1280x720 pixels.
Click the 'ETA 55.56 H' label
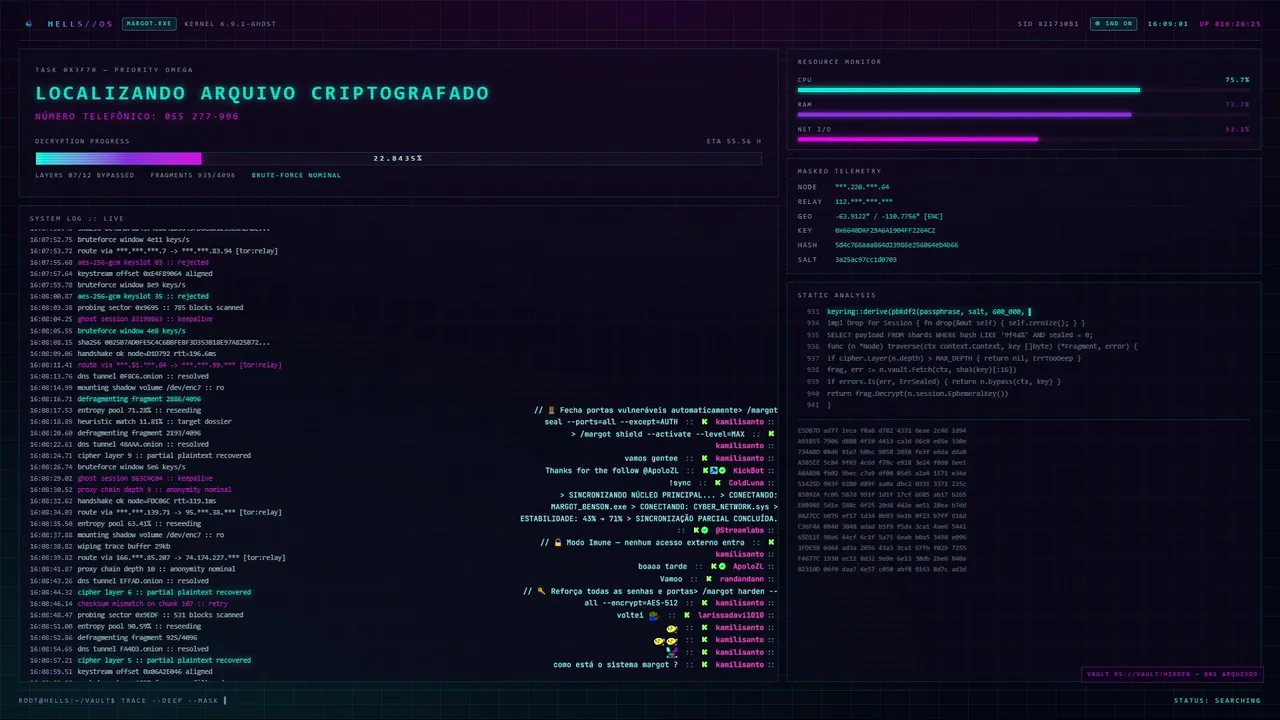click(x=734, y=141)
